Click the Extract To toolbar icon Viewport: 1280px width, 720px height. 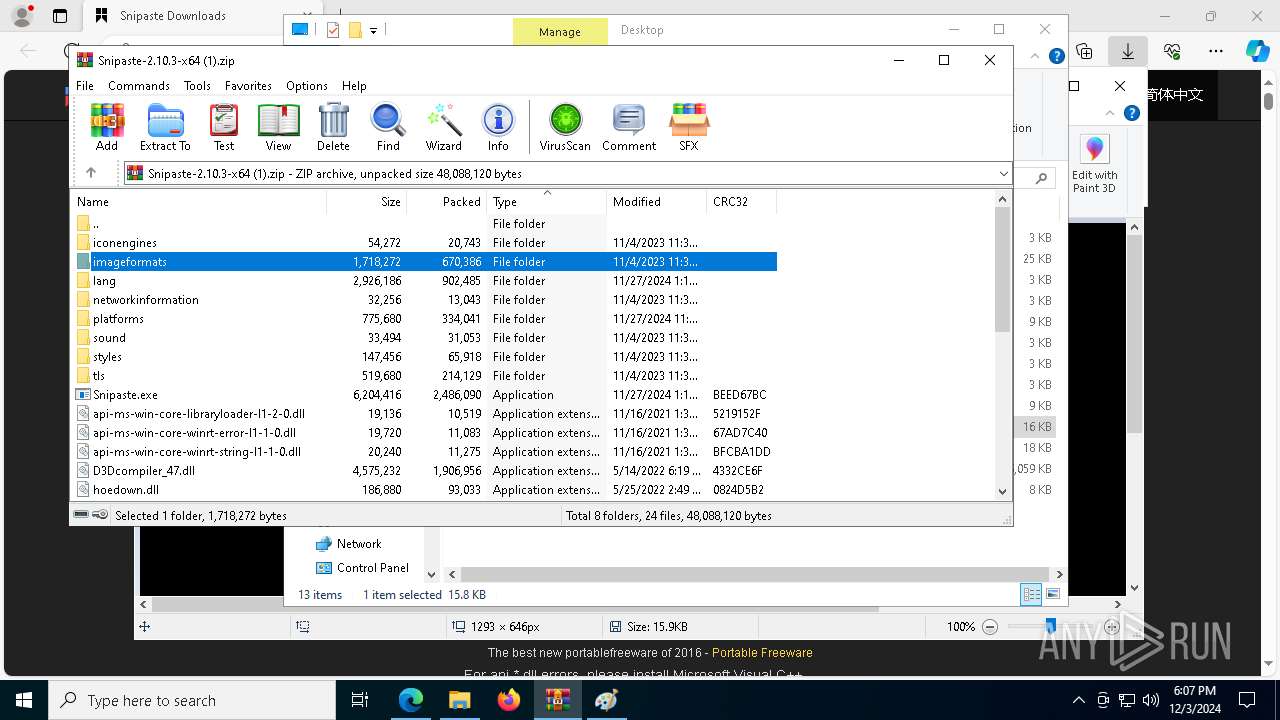(x=165, y=127)
